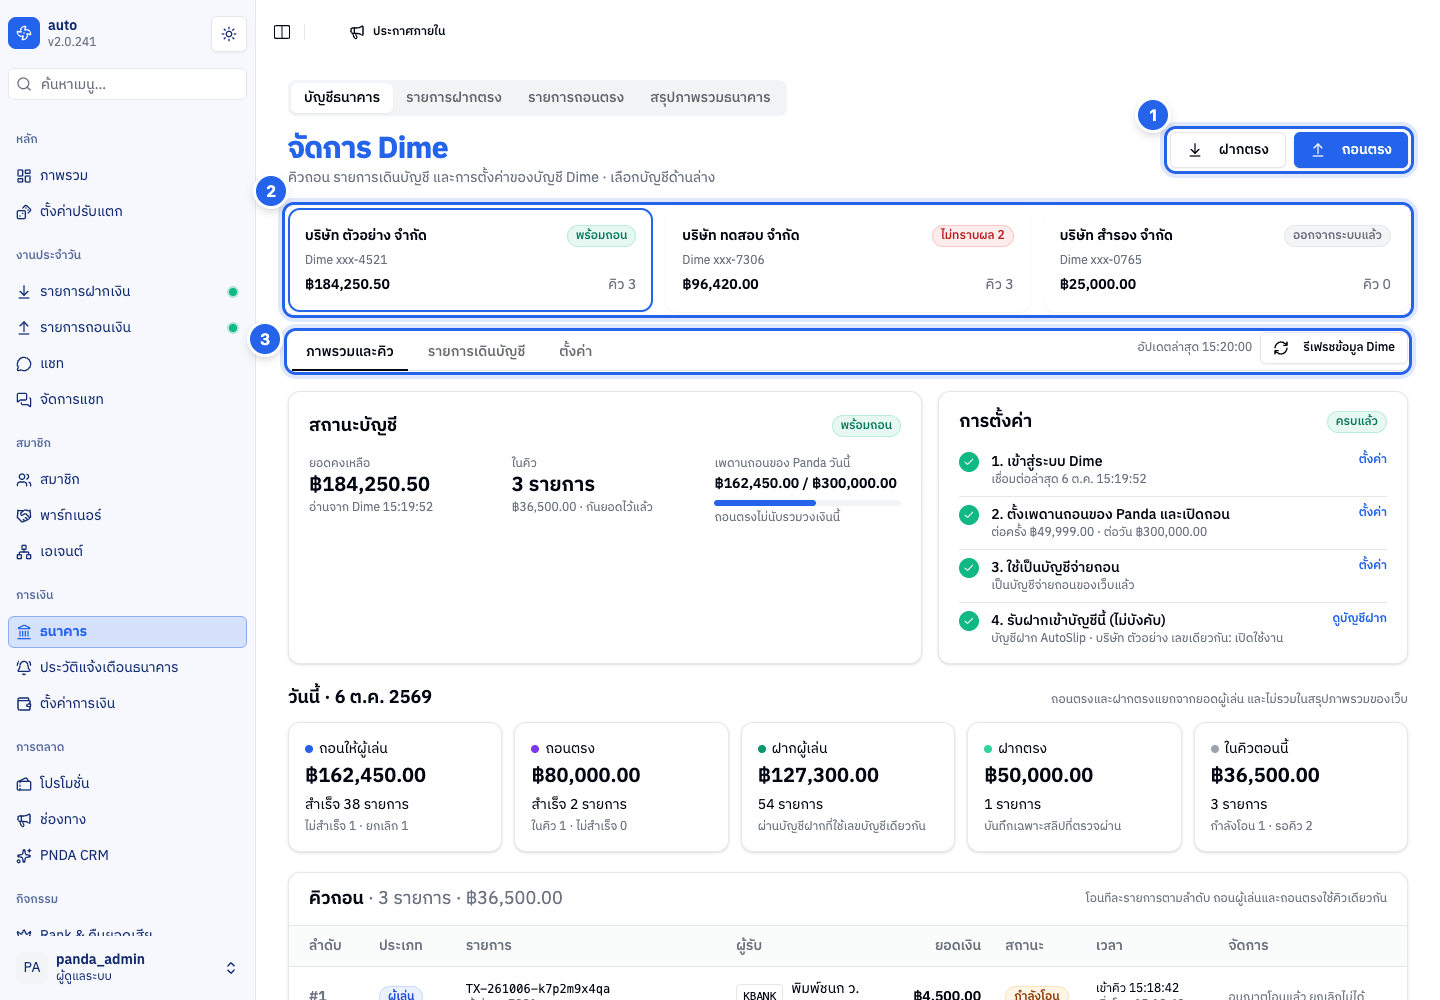Screen dimensions: 1440x1000
Task: Open แชท from the sidebar chat icon
Action: tap(24, 364)
